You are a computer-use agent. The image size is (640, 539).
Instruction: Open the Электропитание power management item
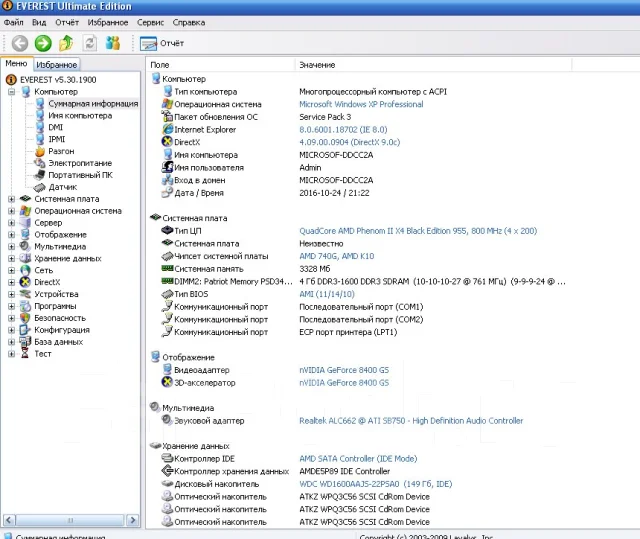[x=80, y=163]
